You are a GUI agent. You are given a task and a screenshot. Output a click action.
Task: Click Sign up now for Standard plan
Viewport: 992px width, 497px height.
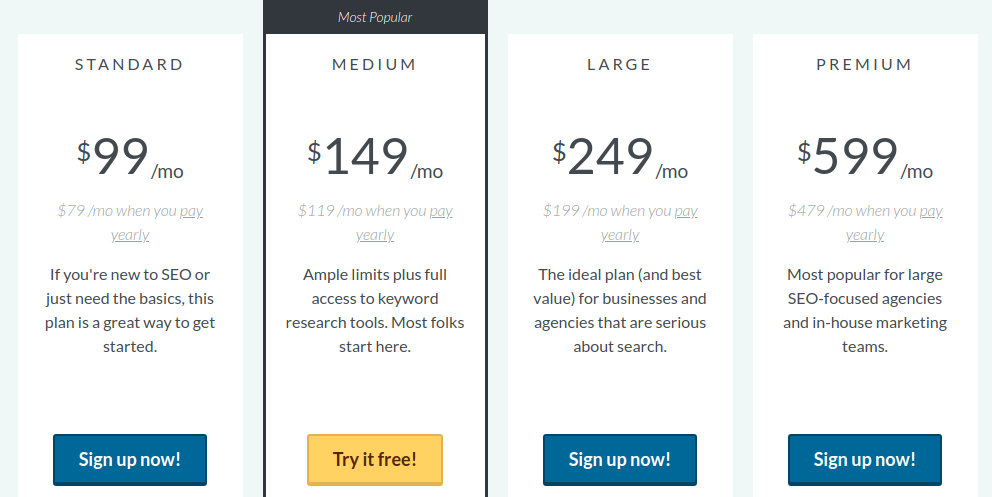point(130,460)
